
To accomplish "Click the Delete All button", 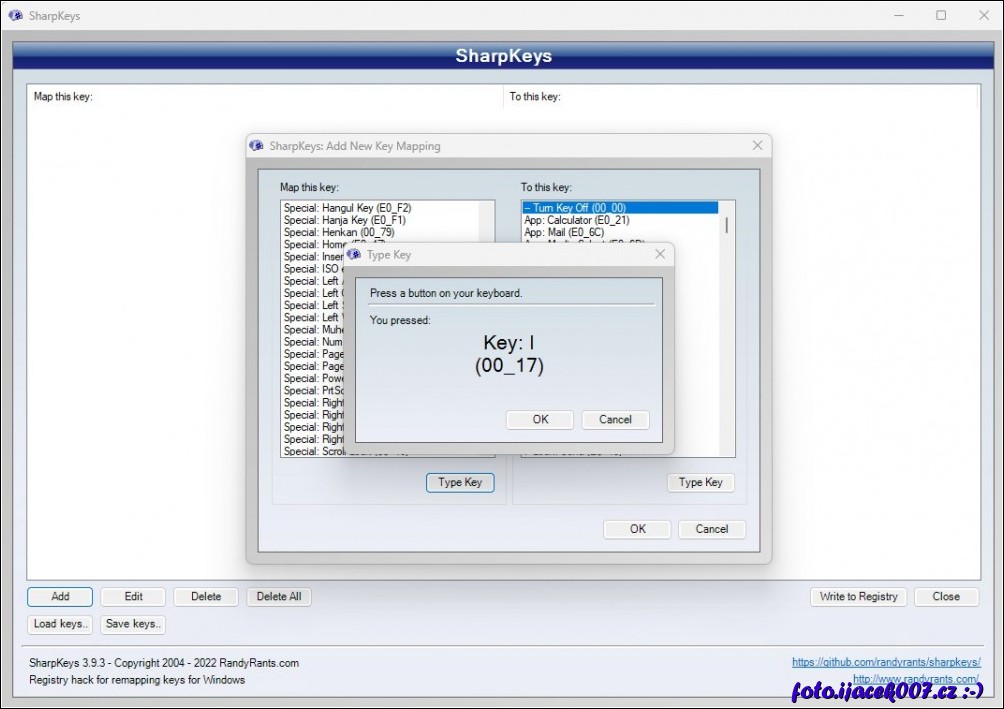I will click(279, 597).
